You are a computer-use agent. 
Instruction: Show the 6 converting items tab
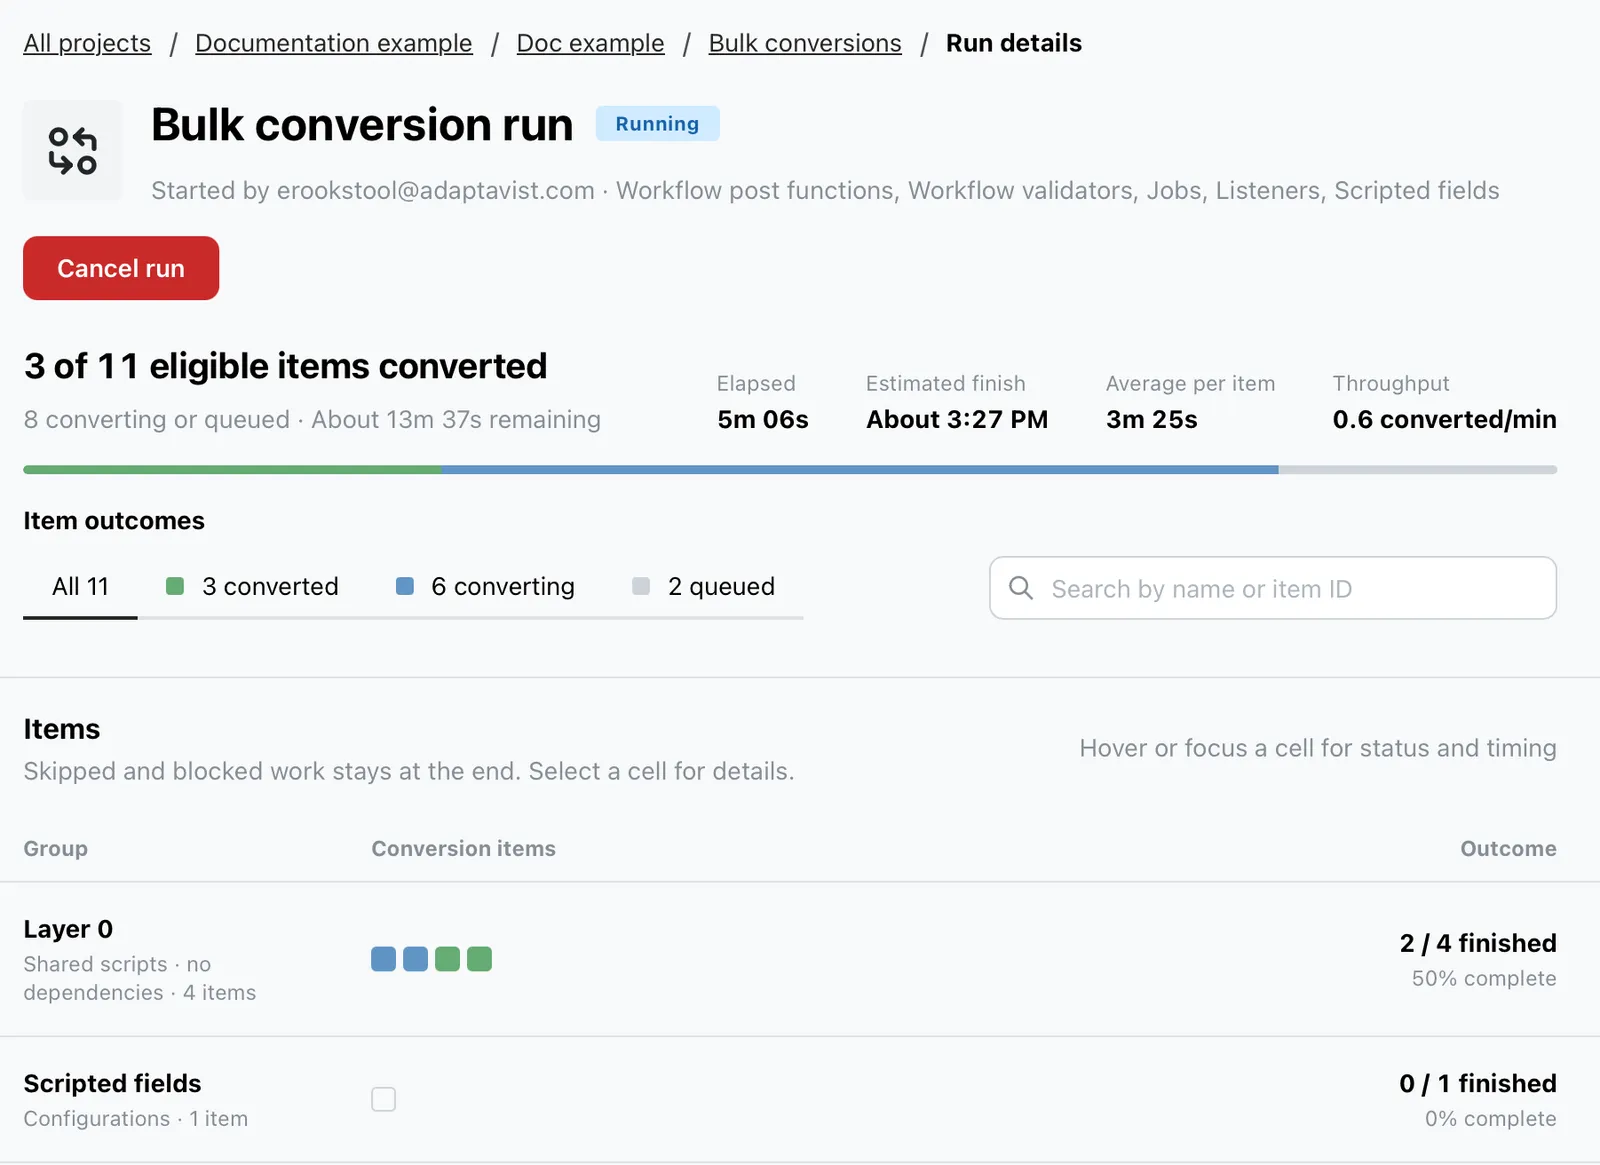tap(485, 587)
